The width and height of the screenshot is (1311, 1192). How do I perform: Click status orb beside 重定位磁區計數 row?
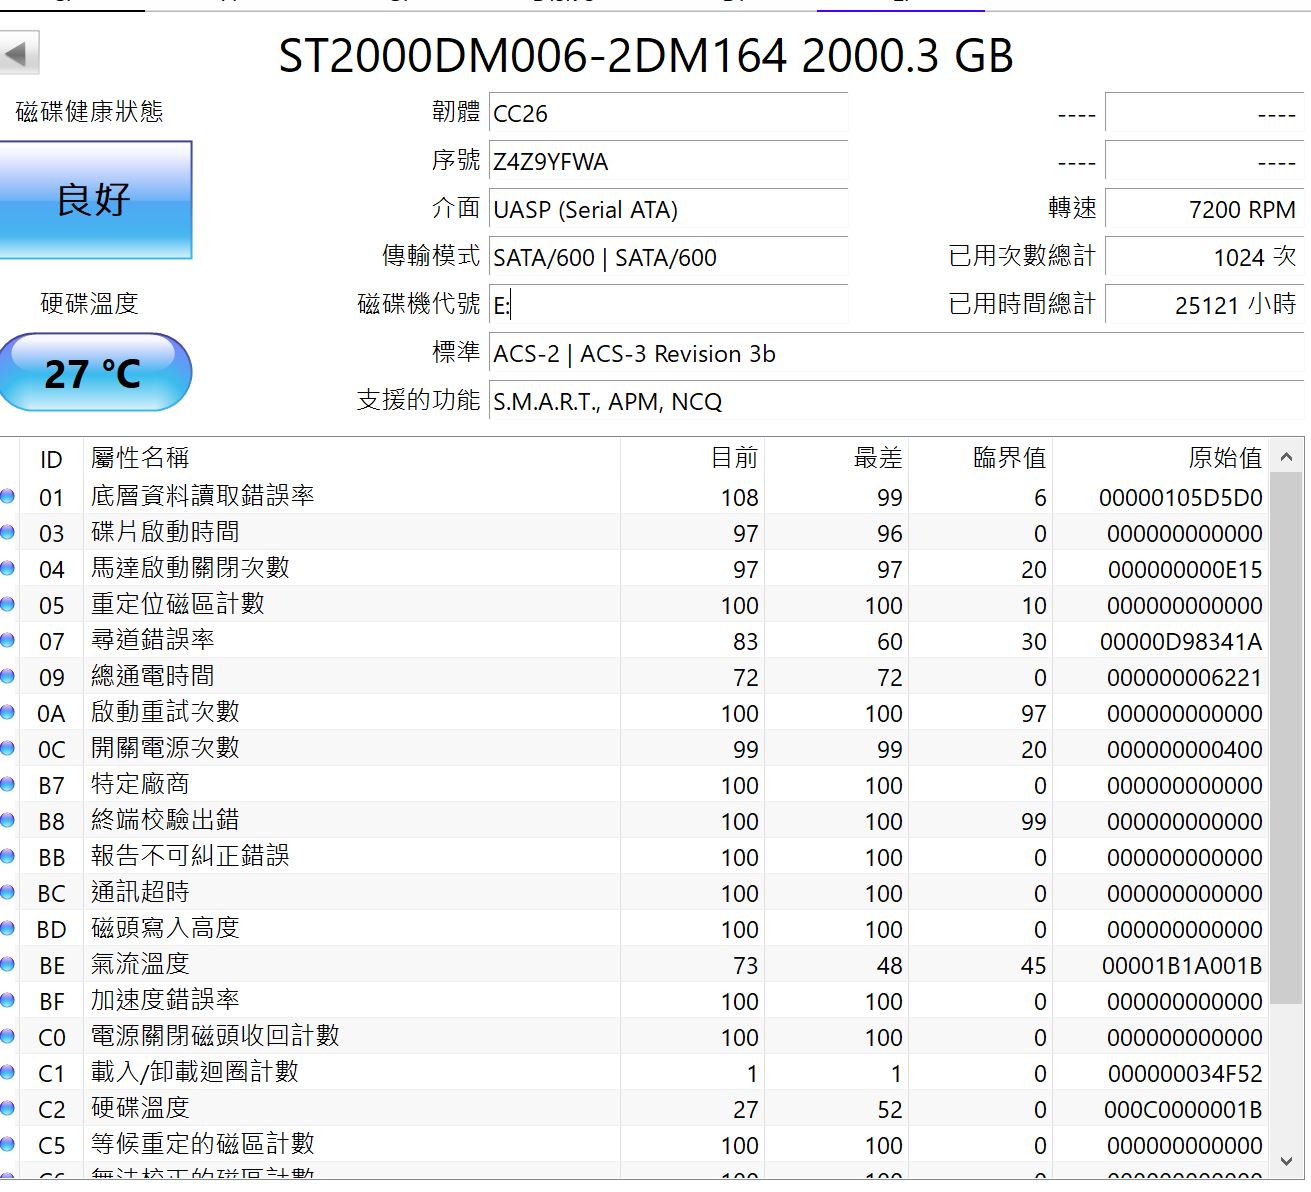coord(8,604)
